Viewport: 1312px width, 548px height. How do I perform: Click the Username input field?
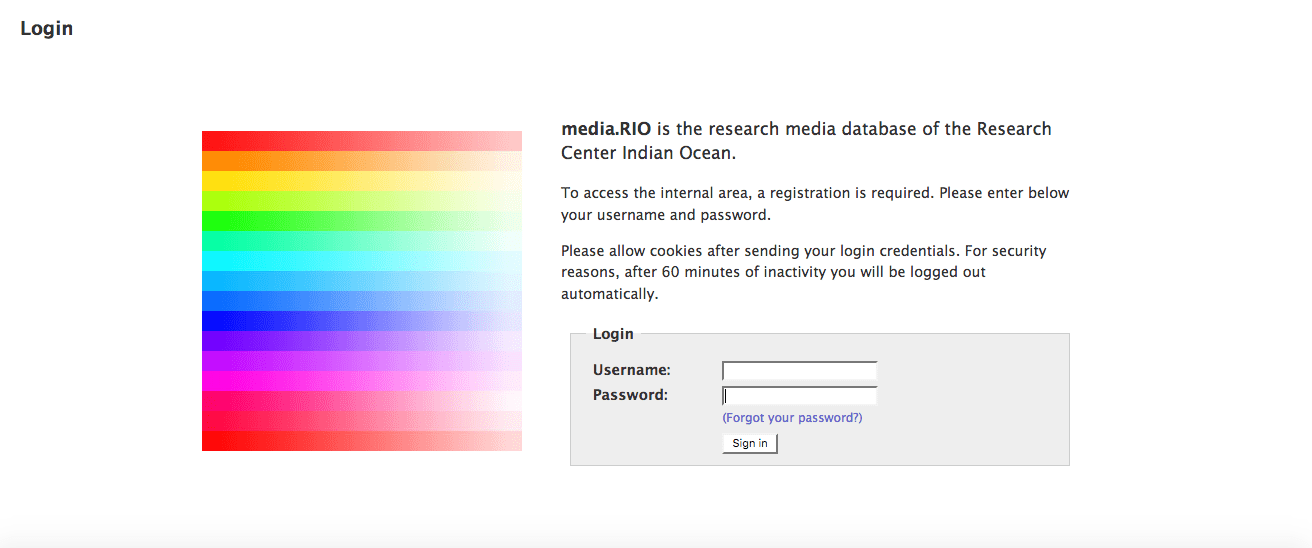point(800,371)
